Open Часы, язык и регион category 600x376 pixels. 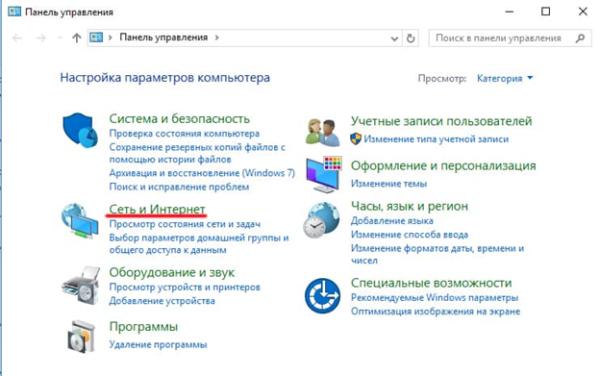point(409,206)
